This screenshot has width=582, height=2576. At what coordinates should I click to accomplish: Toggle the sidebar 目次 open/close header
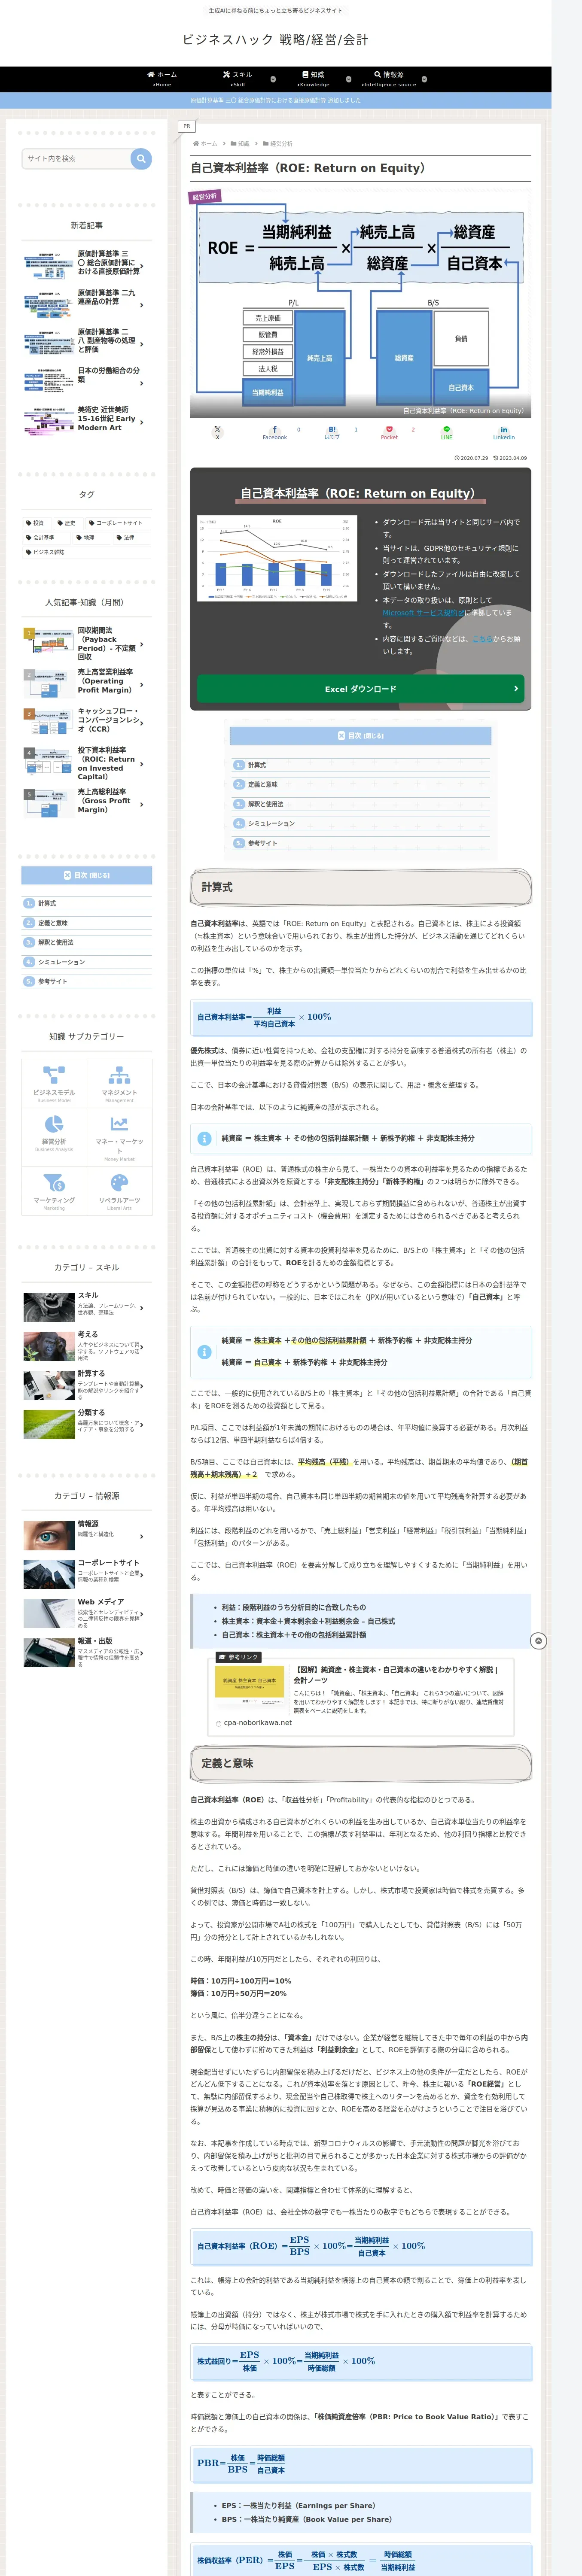point(87,875)
